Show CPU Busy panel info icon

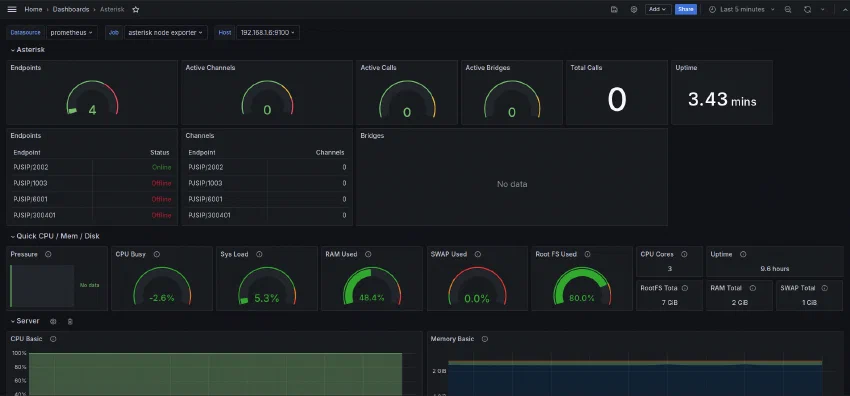157,254
